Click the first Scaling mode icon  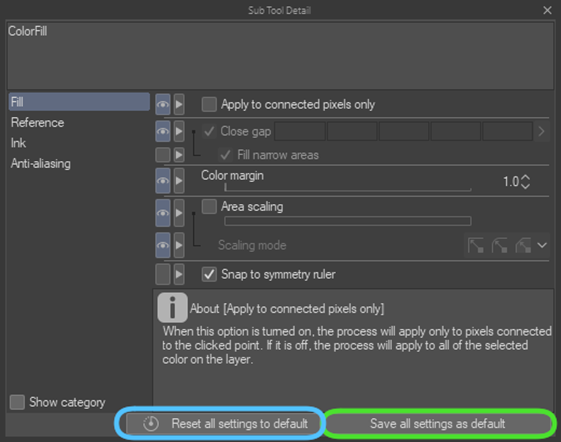coord(476,246)
